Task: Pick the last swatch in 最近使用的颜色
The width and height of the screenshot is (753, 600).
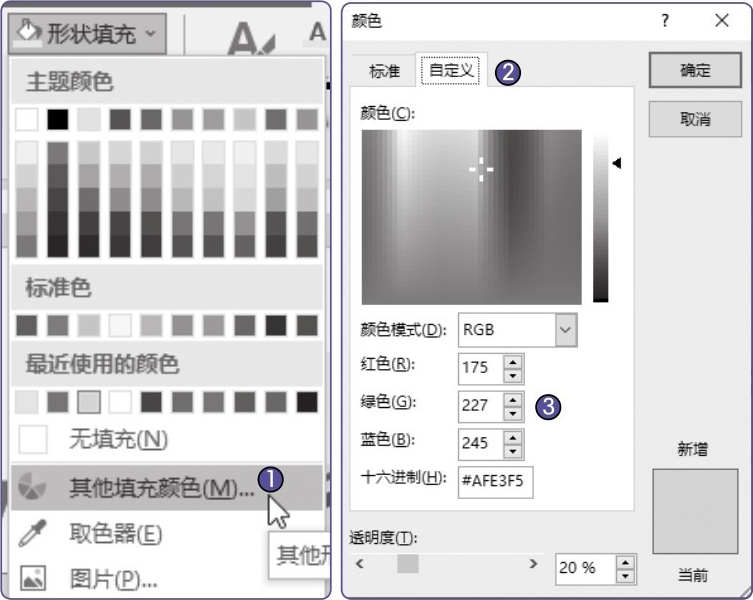Action: click(x=307, y=402)
